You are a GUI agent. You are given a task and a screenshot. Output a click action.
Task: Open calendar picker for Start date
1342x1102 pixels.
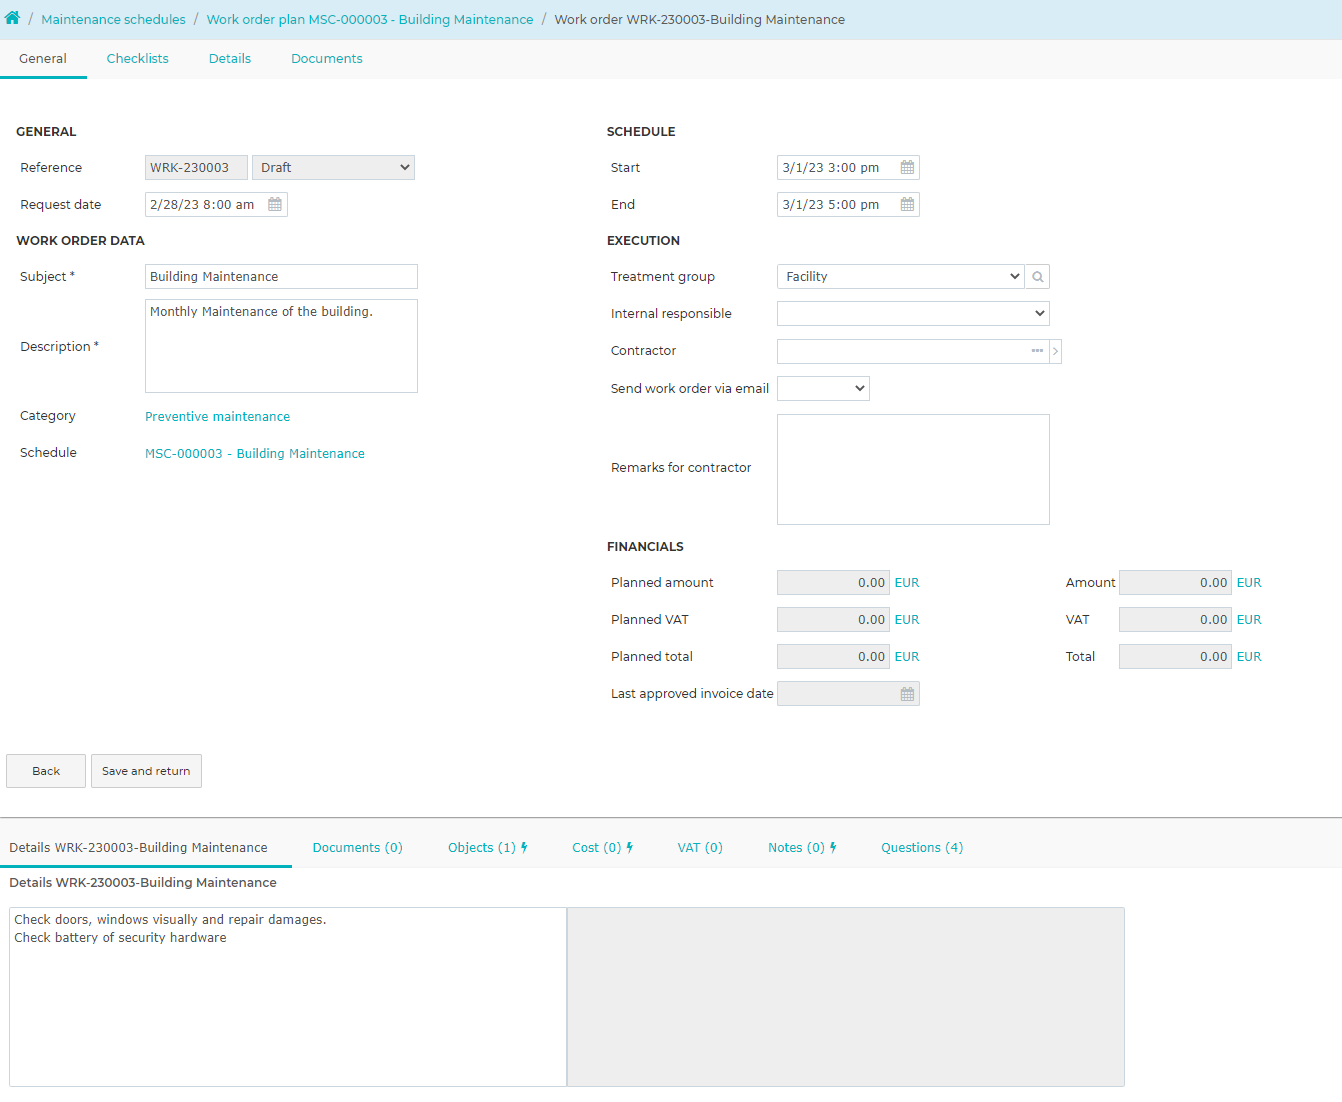tap(907, 168)
